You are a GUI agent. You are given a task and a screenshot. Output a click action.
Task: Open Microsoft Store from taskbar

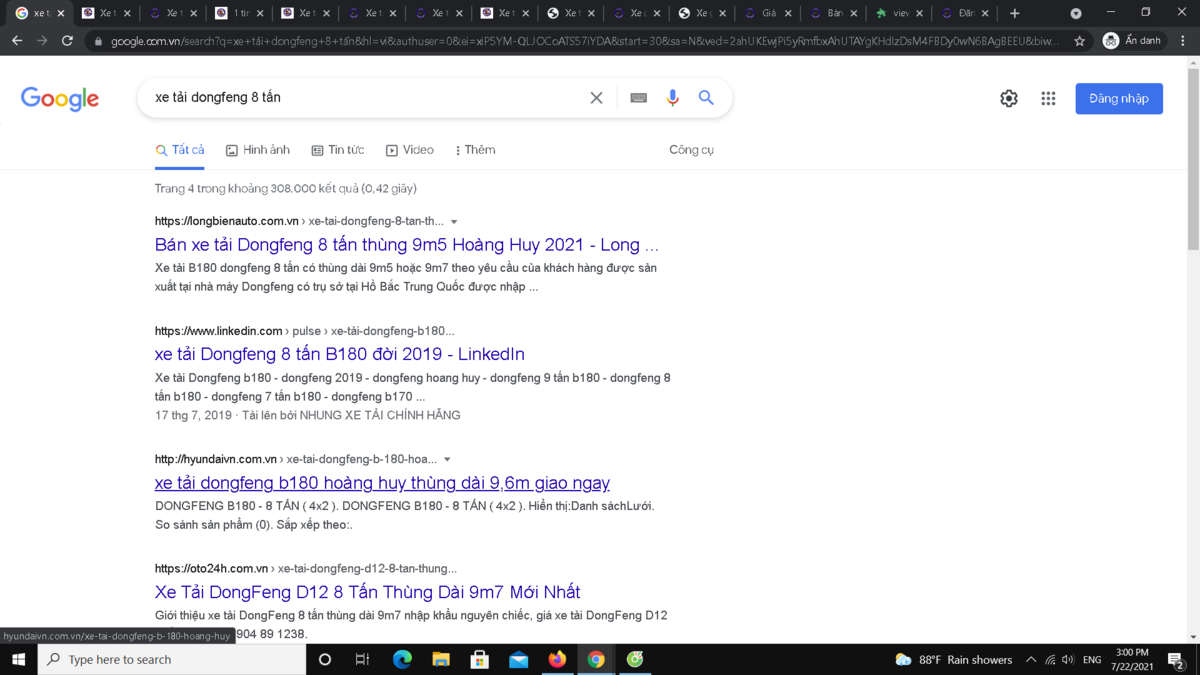click(x=480, y=659)
